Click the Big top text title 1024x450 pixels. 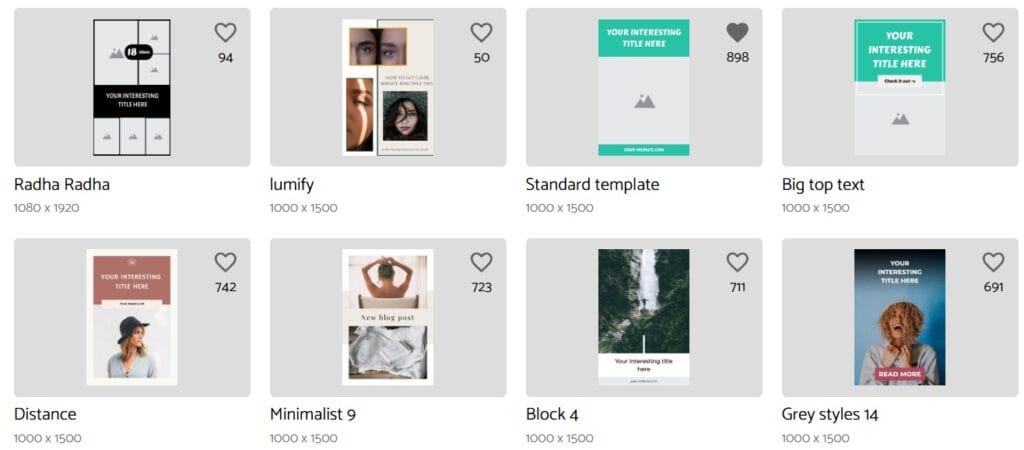[823, 185]
